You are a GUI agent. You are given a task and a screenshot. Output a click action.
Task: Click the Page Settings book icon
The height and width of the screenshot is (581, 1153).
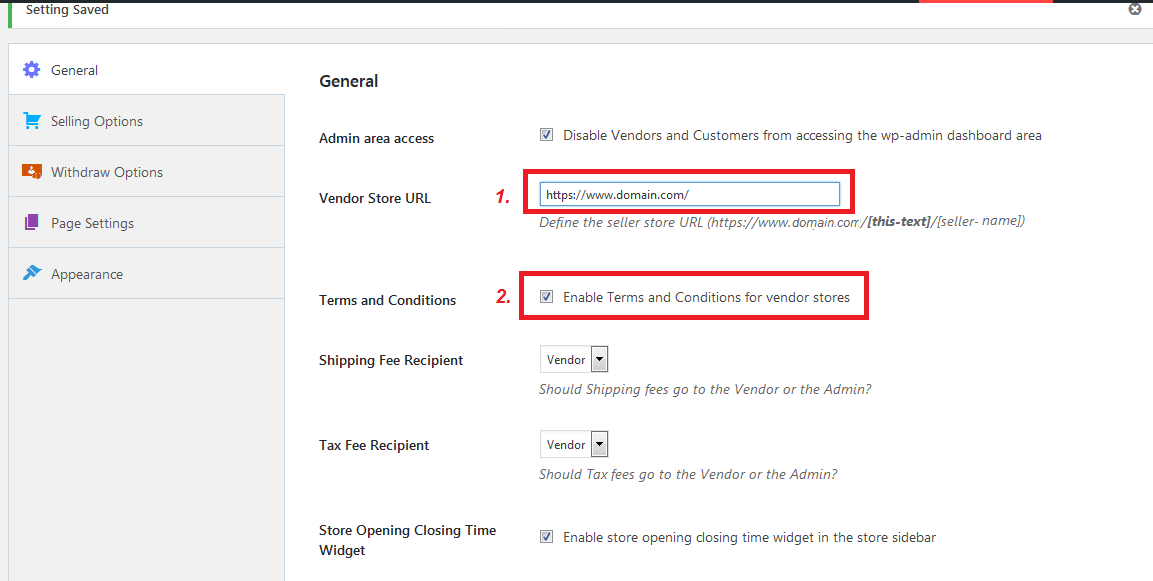[x=31, y=222]
